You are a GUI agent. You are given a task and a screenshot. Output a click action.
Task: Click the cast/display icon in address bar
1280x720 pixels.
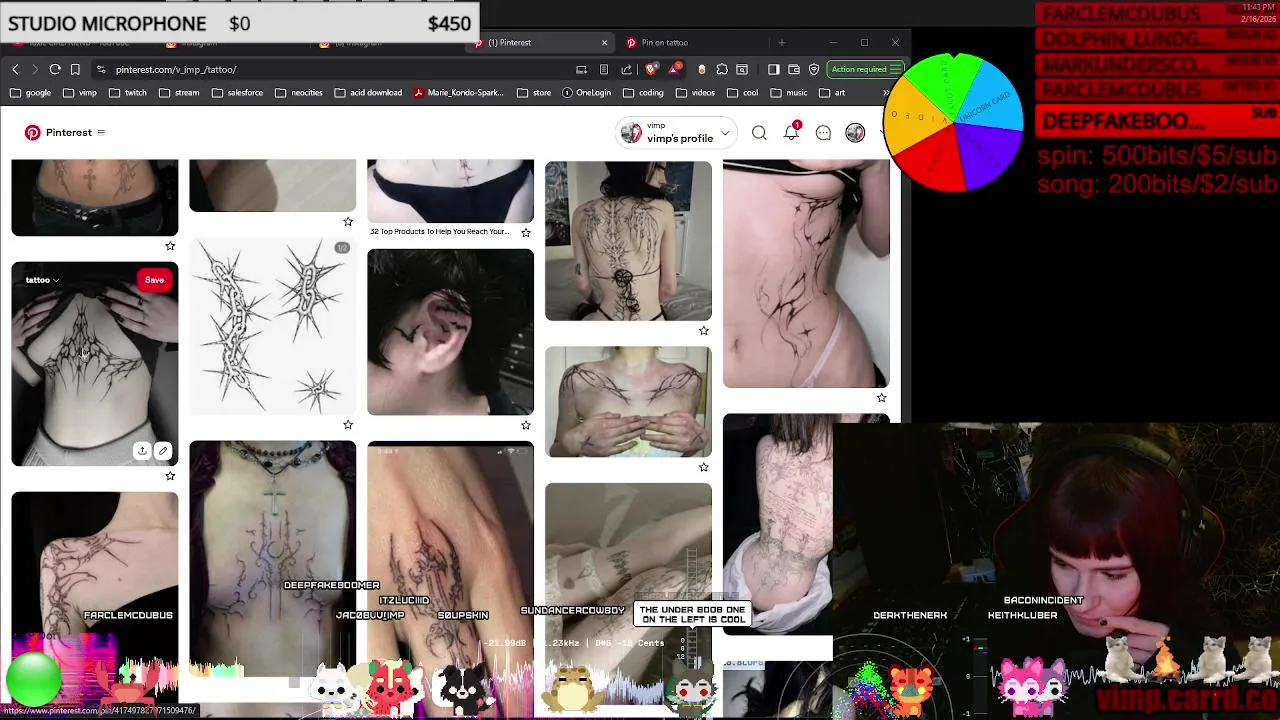click(x=581, y=69)
